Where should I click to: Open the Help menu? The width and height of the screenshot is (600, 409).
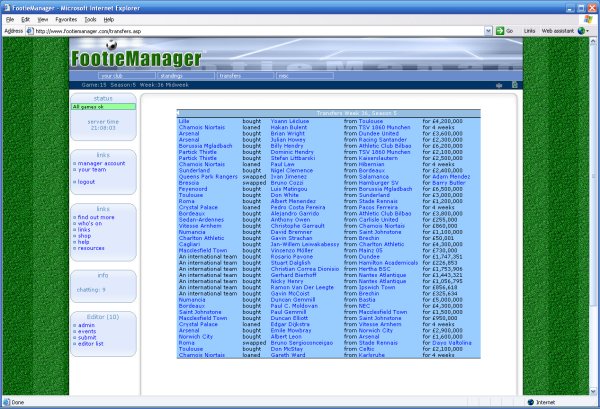(x=109, y=20)
